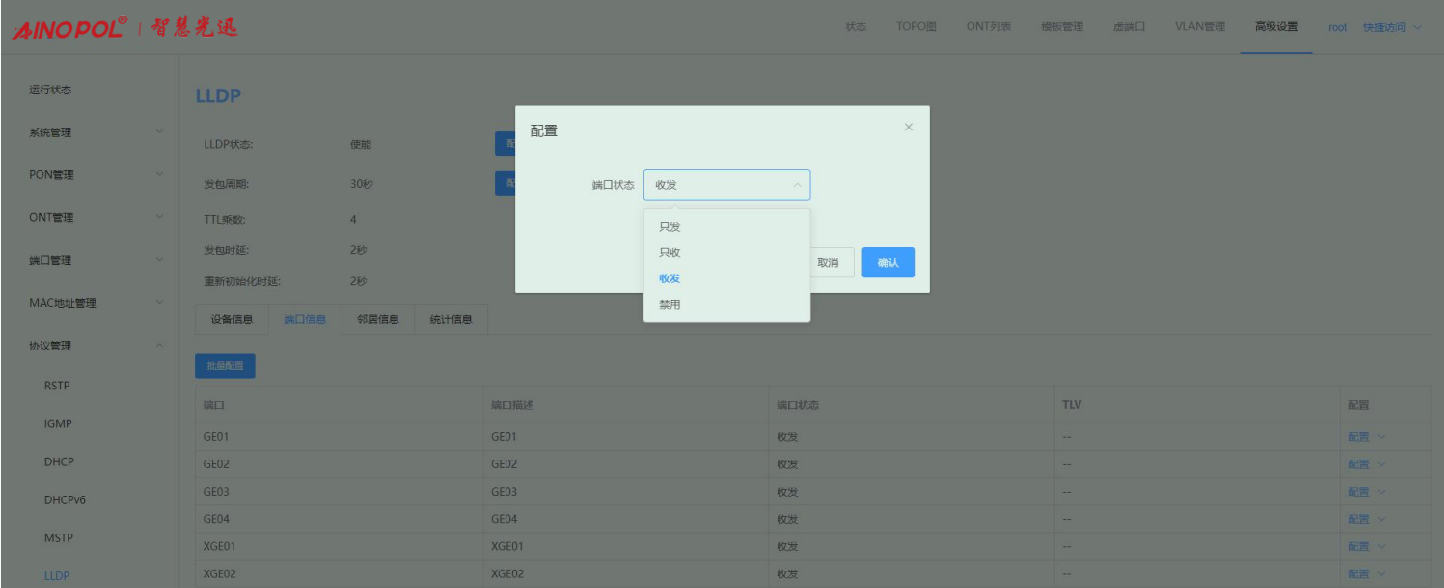This screenshot has height=588, width=1444.
Task: Collapse the 协议管理 sidebar chevron
Action: coord(159,346)
